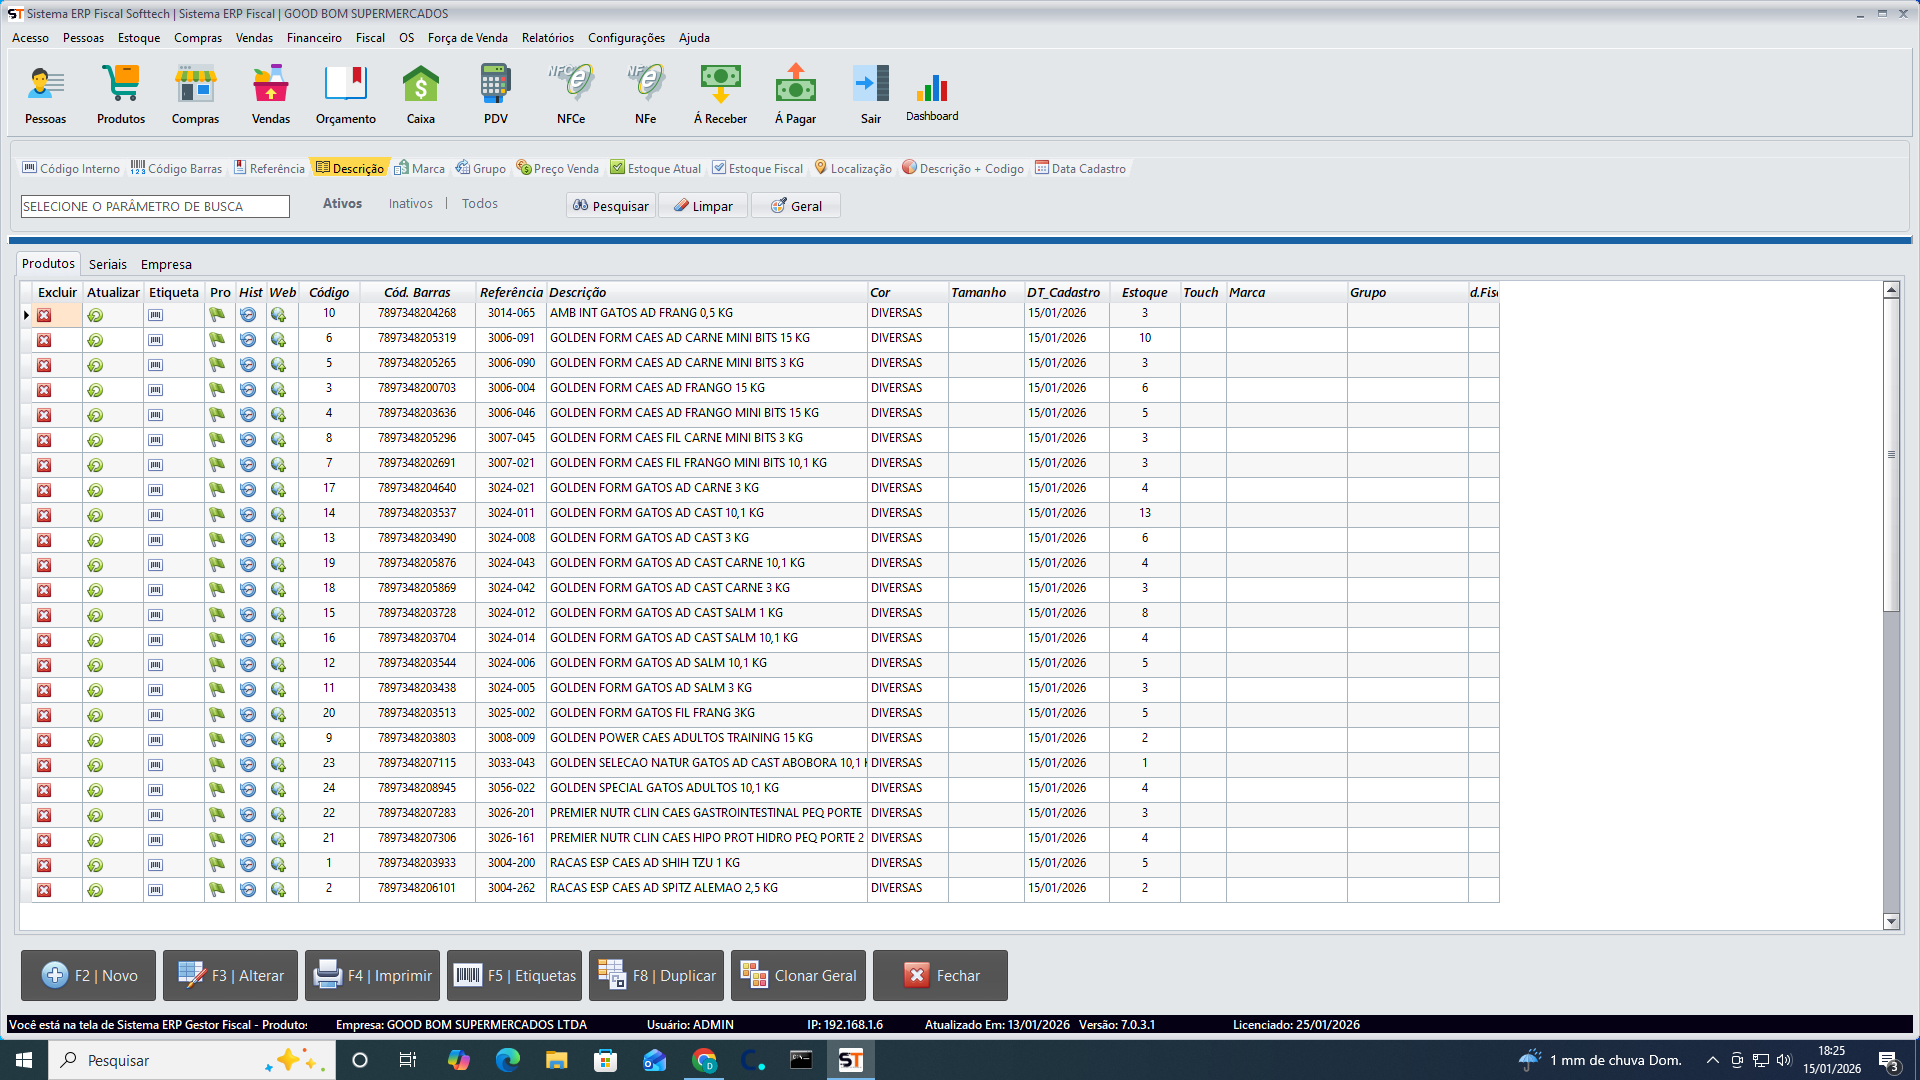
Task: Open the Fiscal menu
Action: 370,37
